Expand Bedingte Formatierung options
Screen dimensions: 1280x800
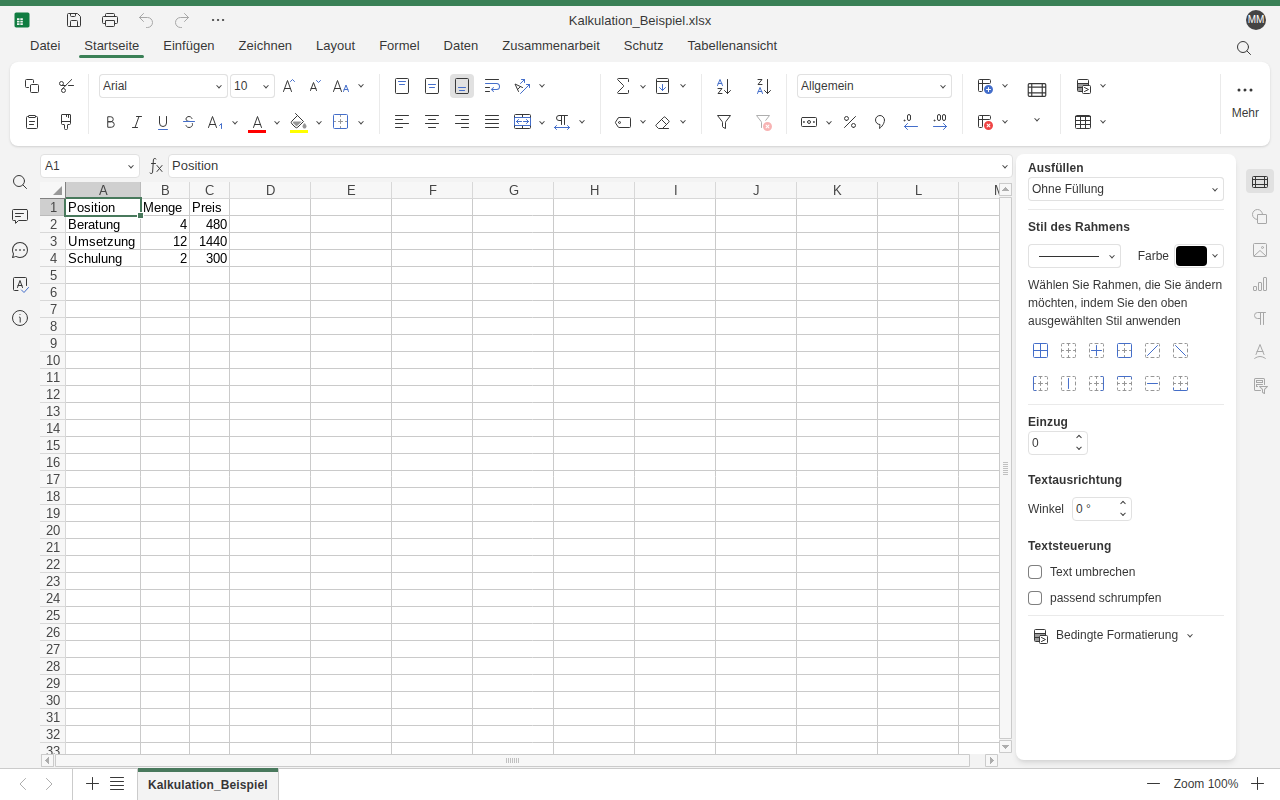(1114, 635)
